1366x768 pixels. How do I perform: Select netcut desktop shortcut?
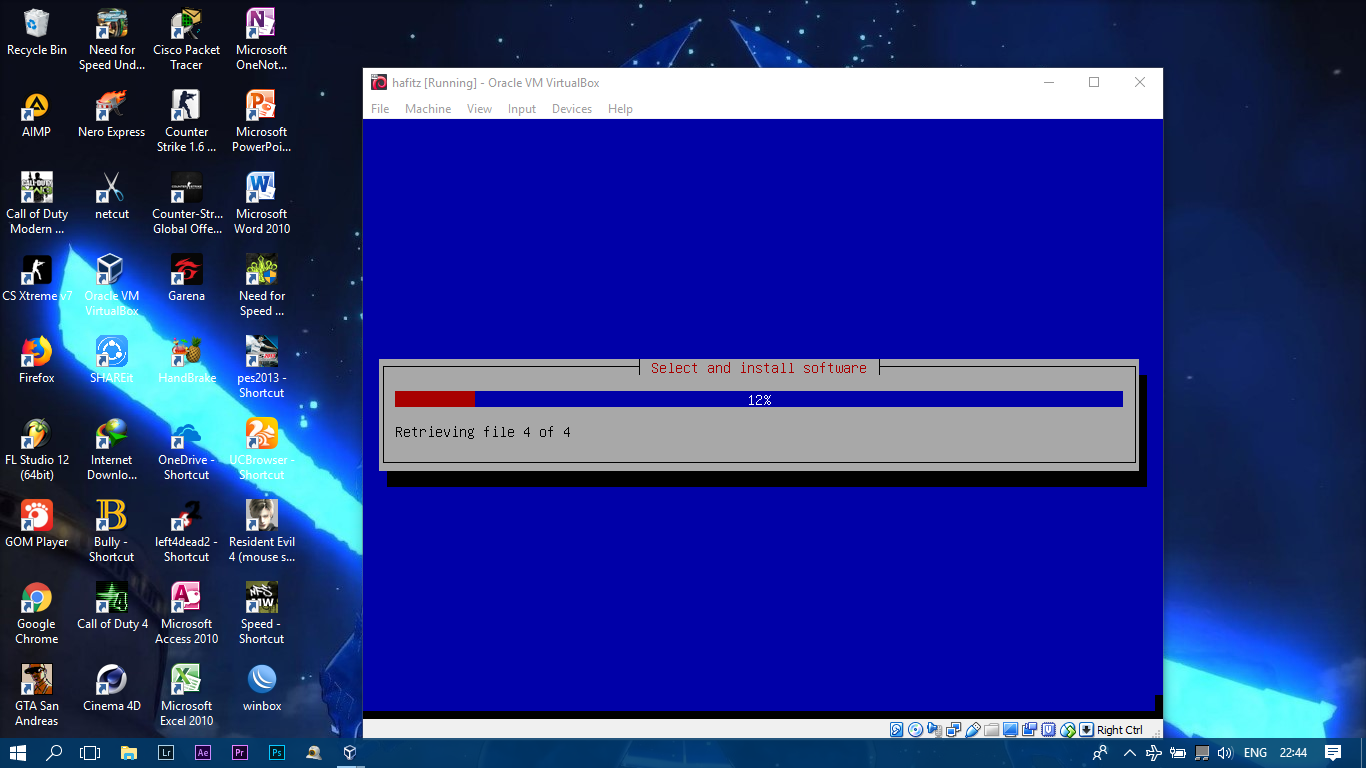tap(112, 197)
